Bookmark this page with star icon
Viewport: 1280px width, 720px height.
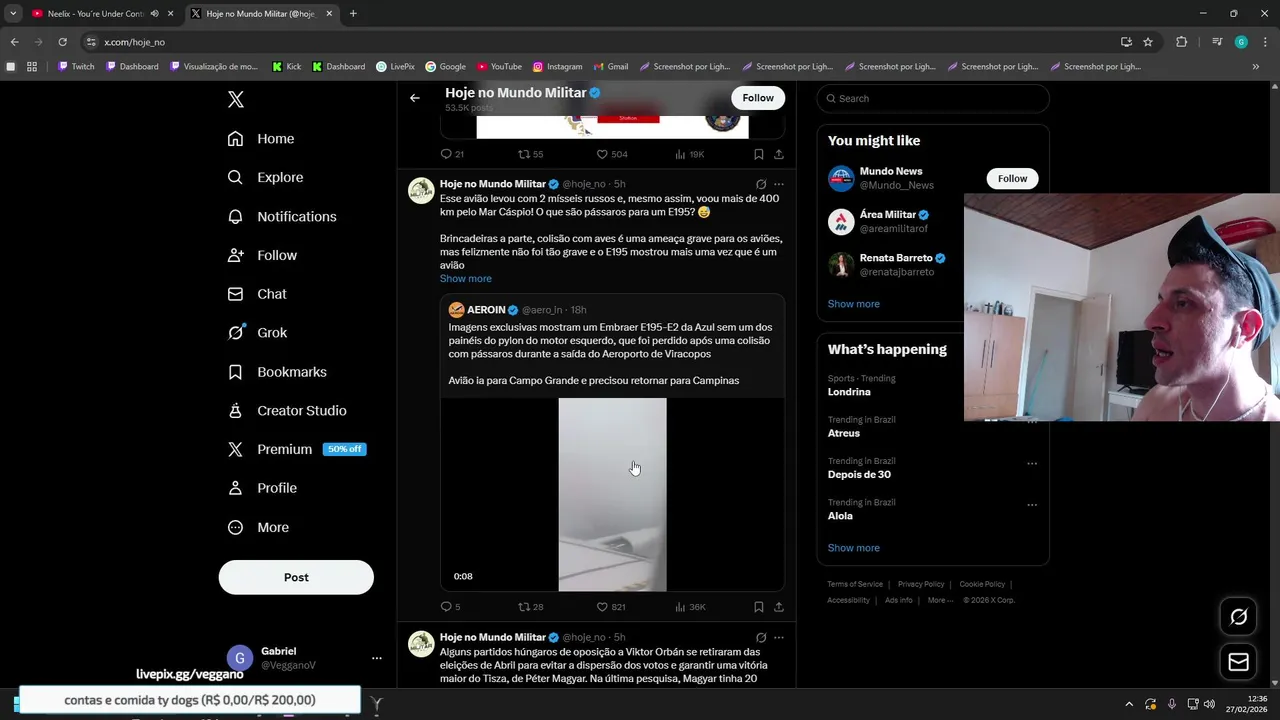pos(1148,42)
